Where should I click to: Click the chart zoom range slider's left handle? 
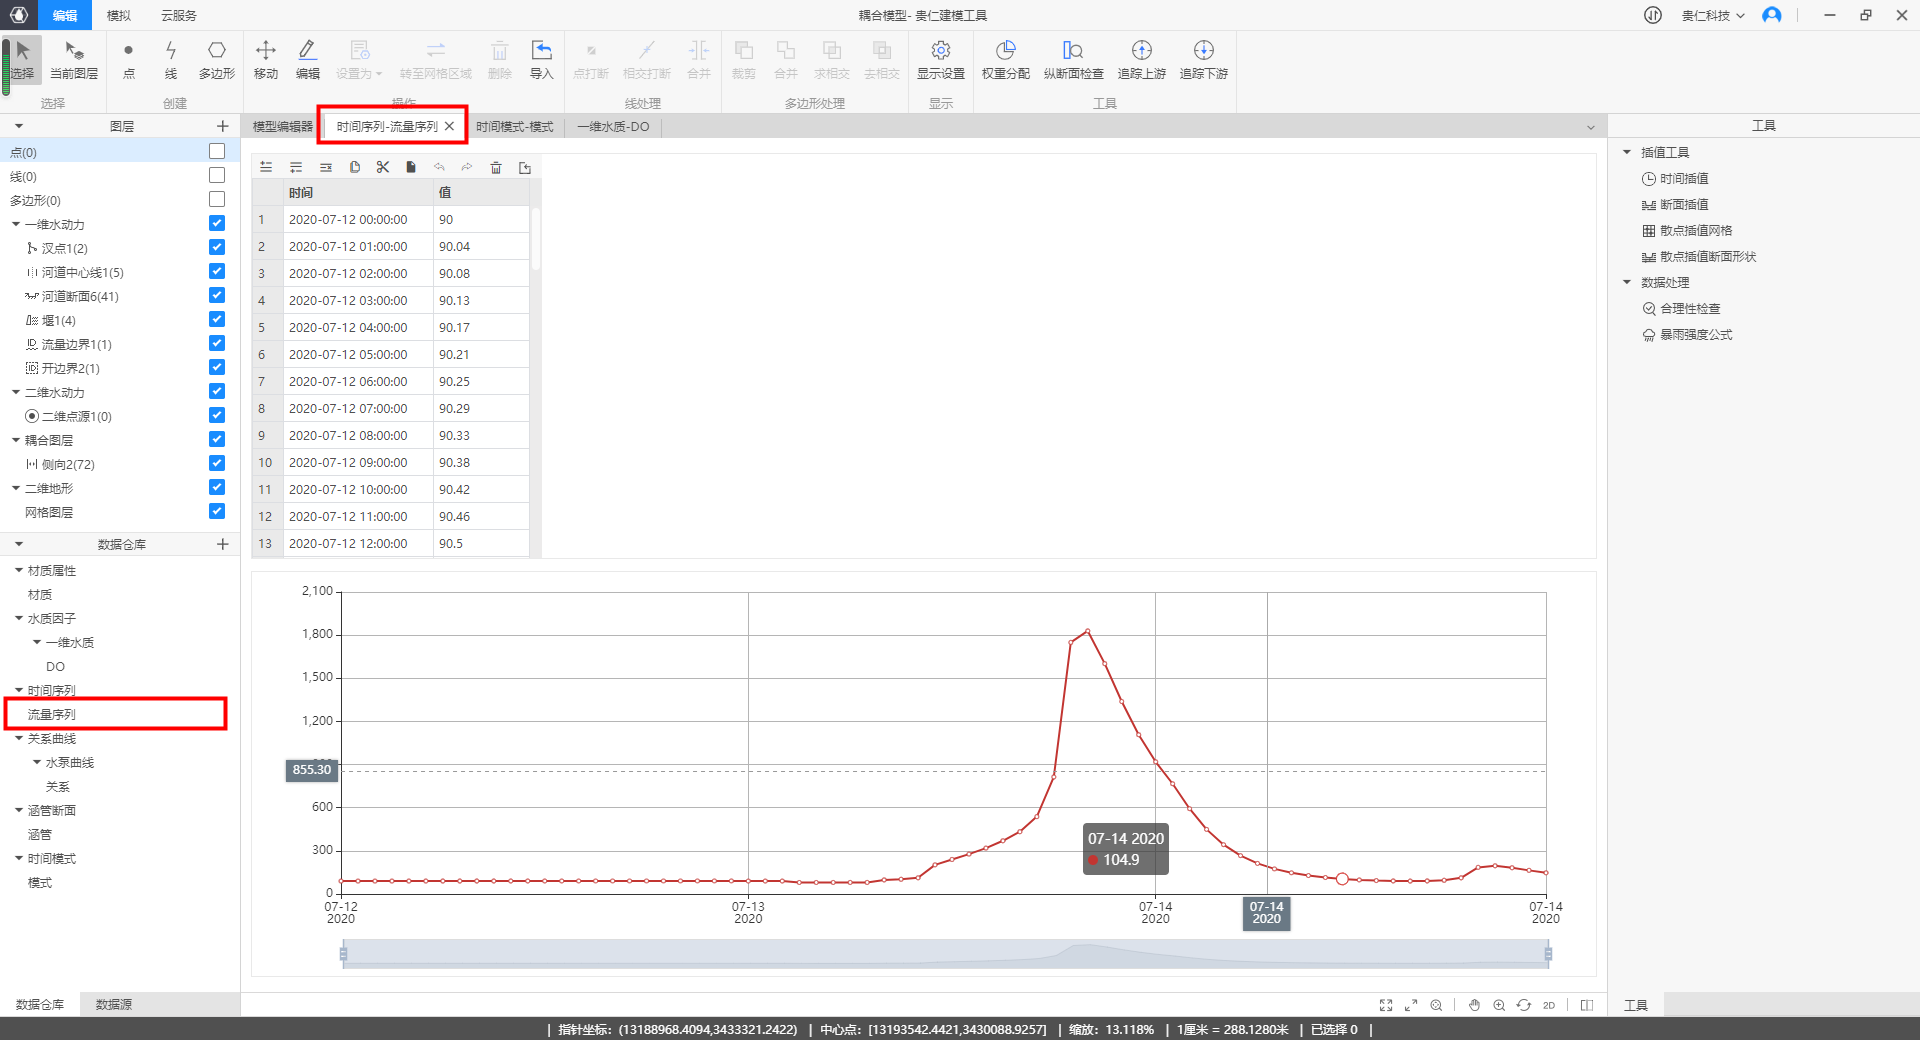(343, 954)
